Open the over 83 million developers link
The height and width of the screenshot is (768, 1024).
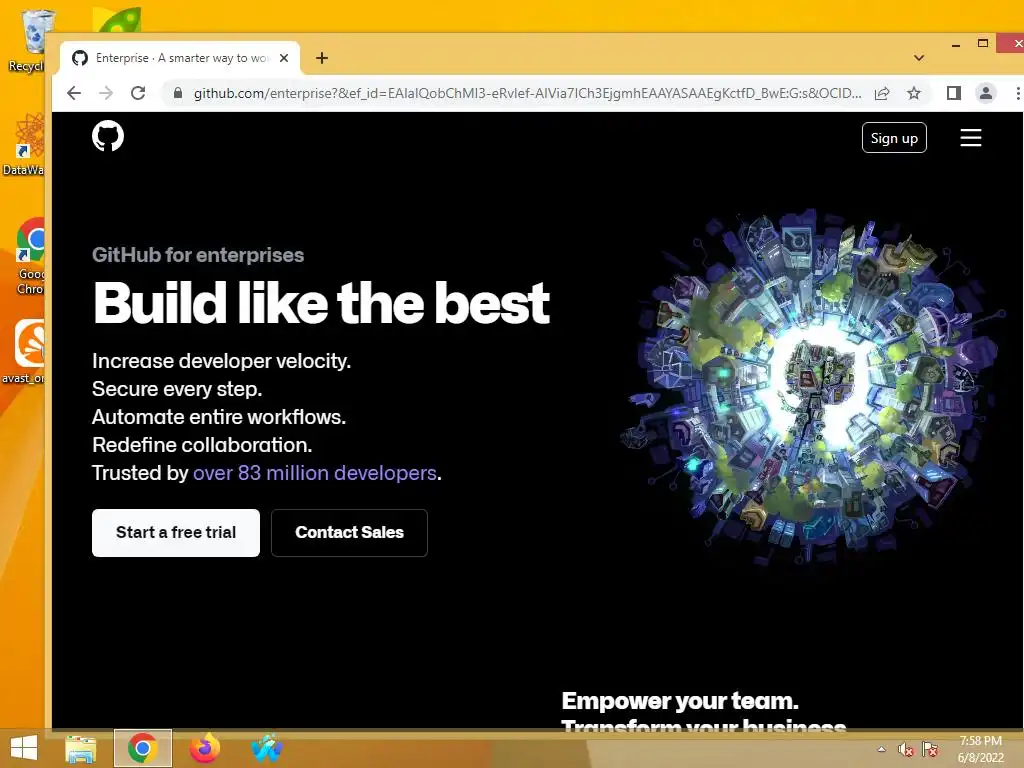coord(315,473)
